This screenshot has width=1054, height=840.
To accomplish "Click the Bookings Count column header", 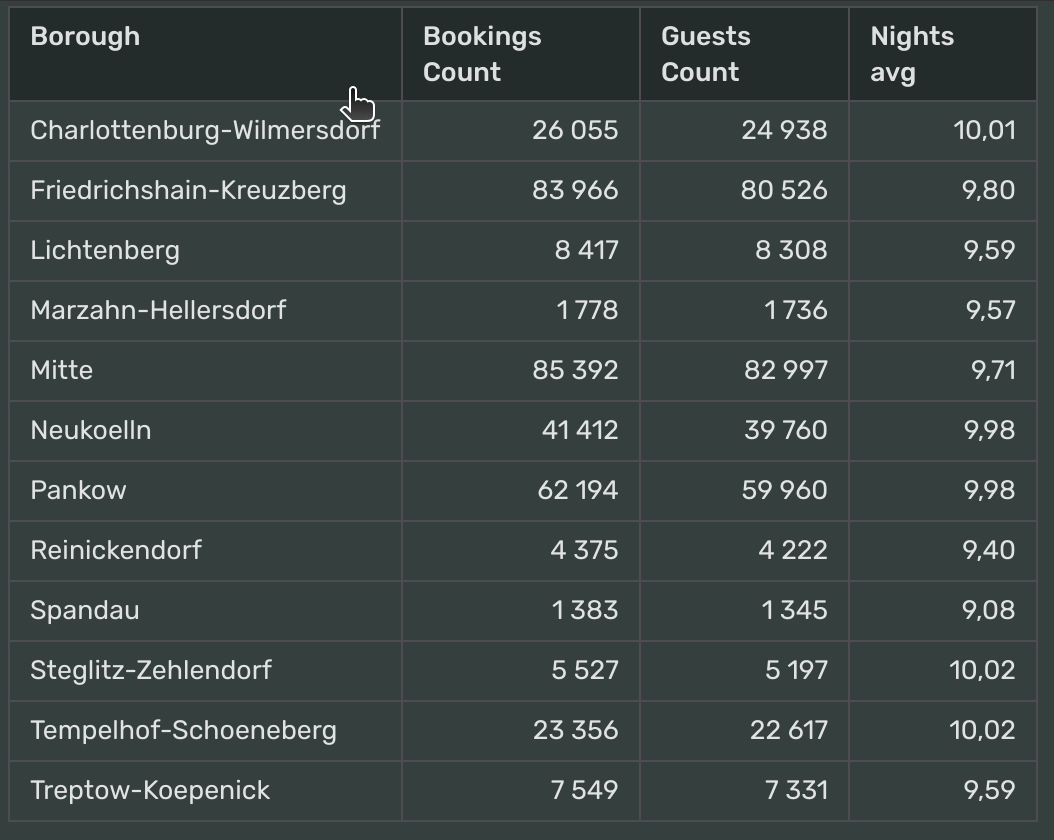I will click(520, 54).
